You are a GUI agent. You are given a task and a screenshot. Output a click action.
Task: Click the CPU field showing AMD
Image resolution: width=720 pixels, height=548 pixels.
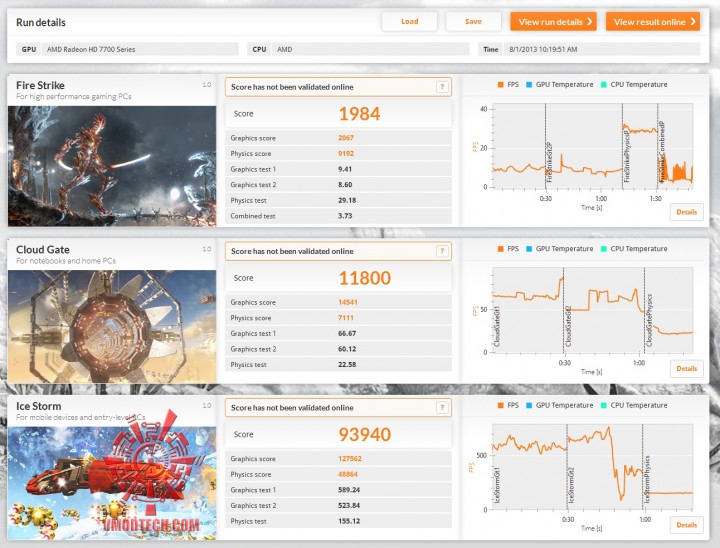(x=371, y=49)
